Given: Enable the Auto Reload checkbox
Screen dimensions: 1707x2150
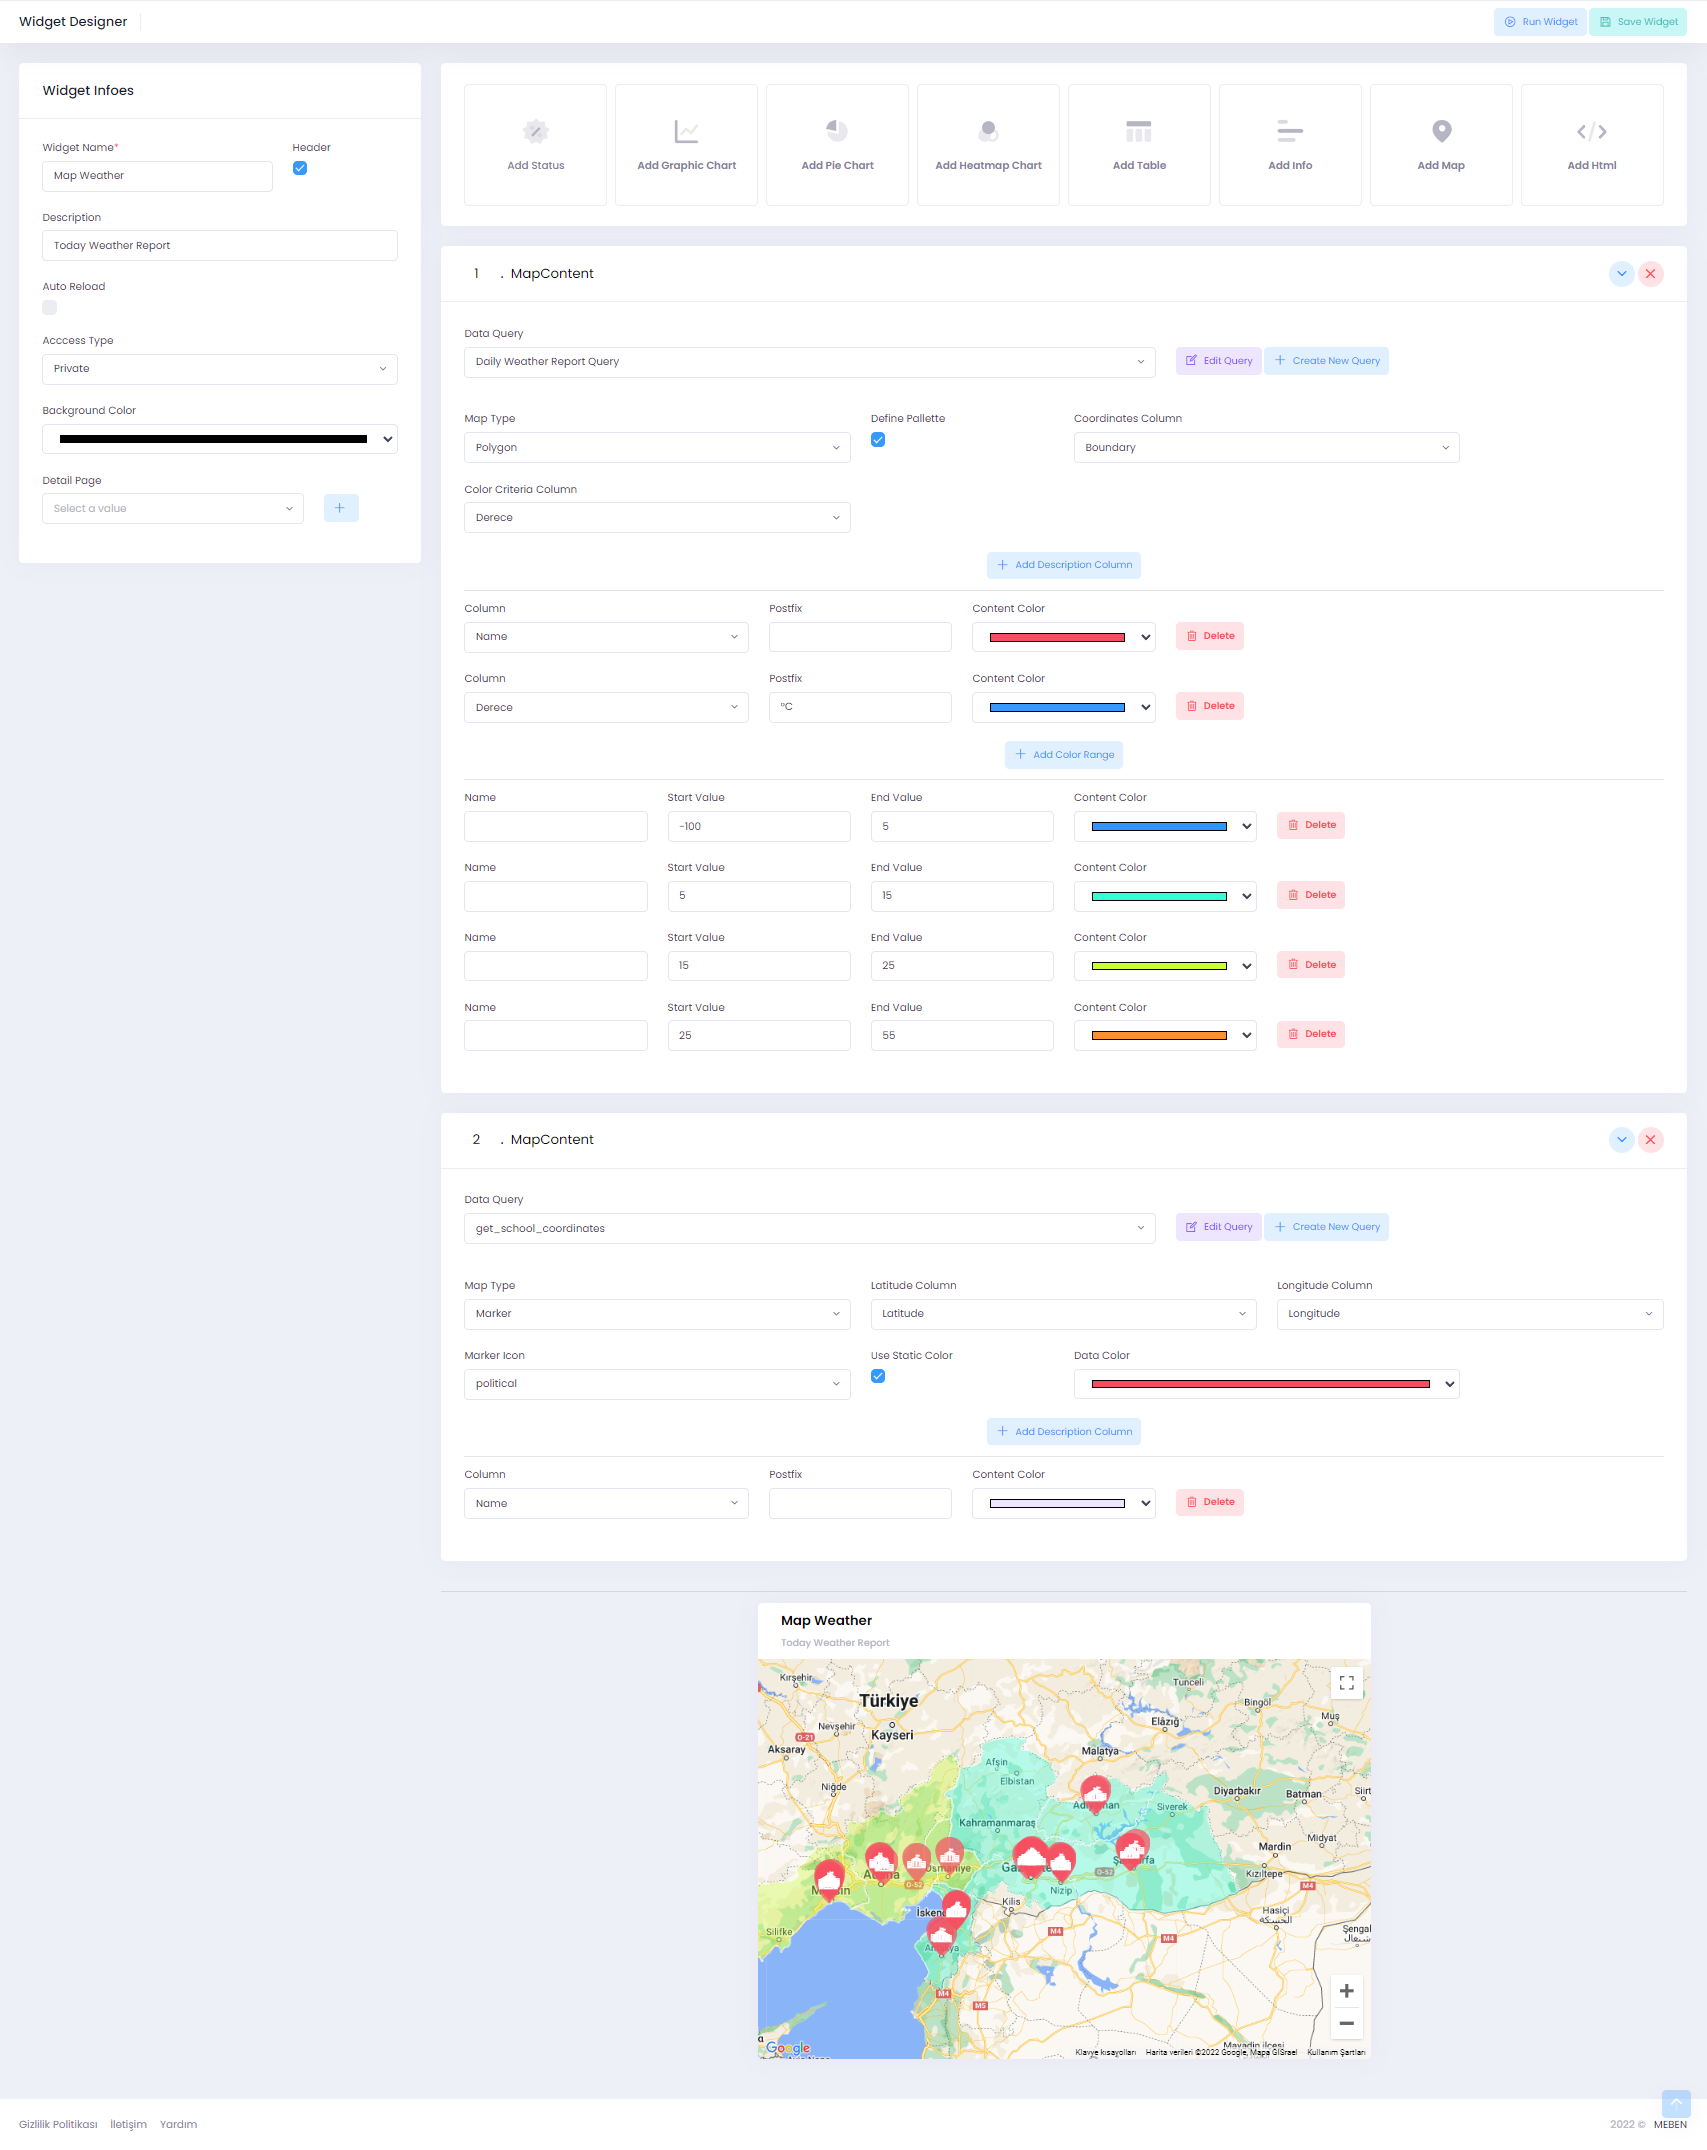Looking at the screenshot, I should [x=50, y=308].
